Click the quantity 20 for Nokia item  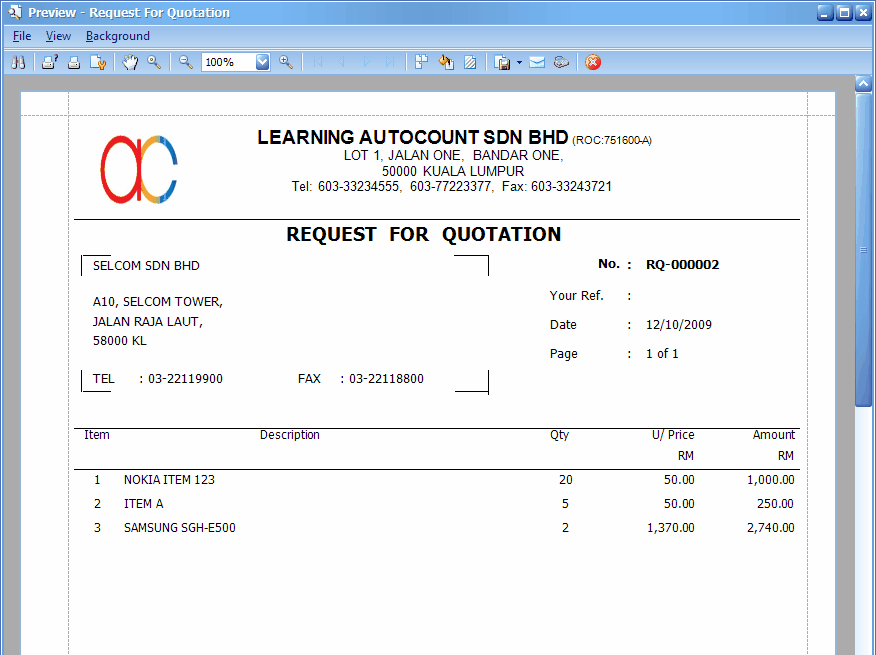tap(565, 480)
